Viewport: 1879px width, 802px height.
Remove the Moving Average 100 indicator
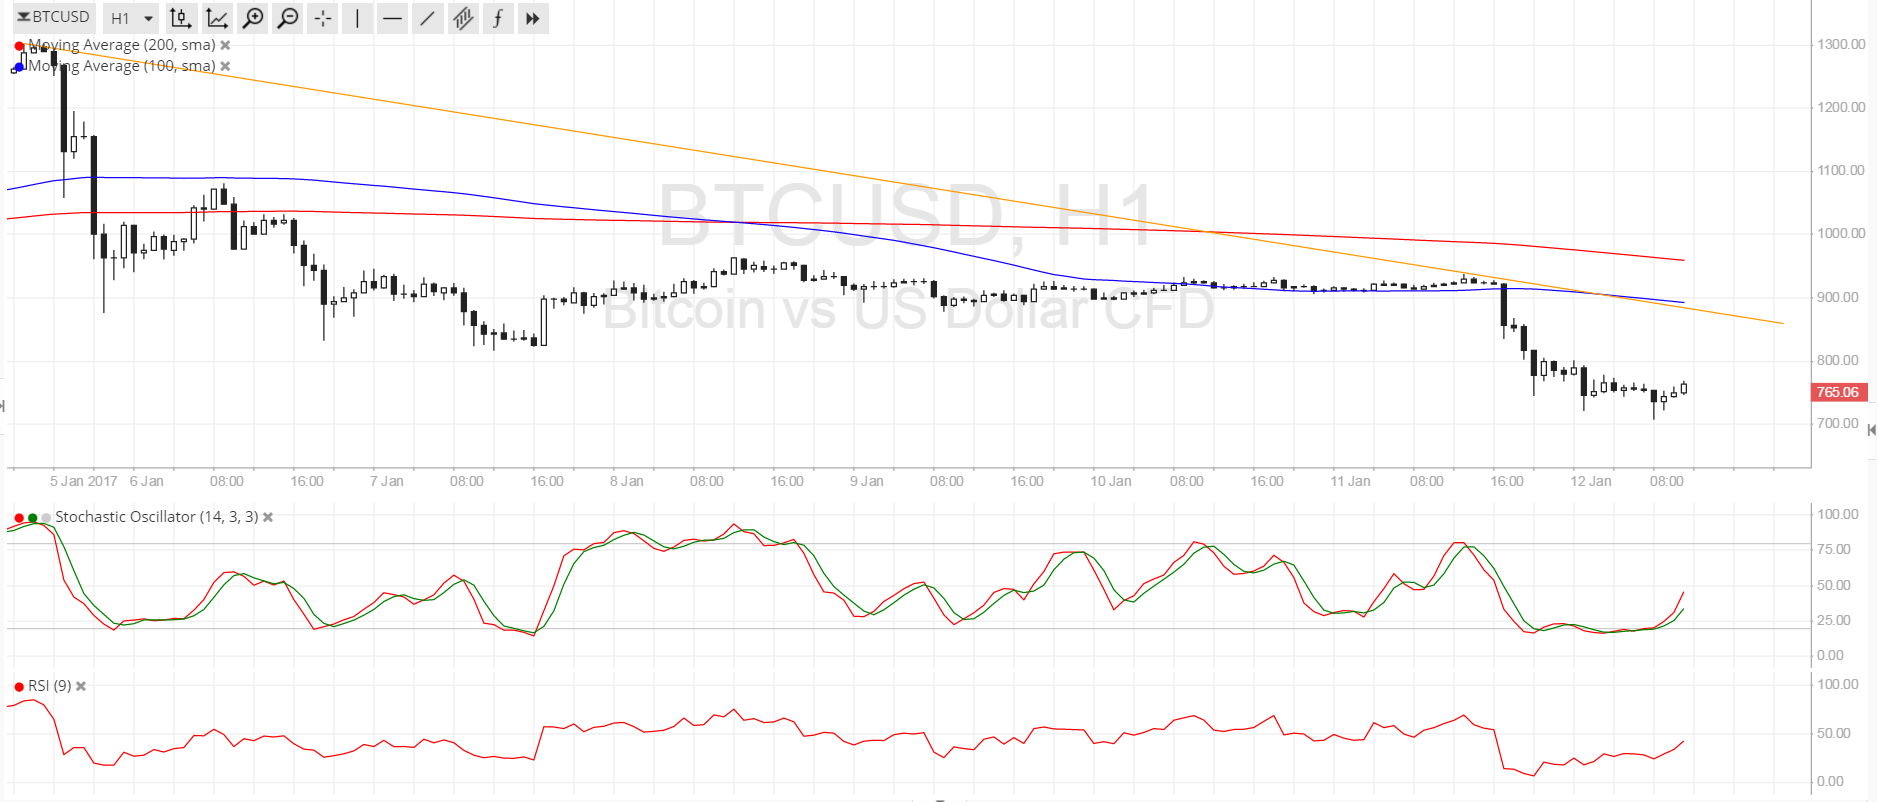pyautogui.click(x=226, y=66)
